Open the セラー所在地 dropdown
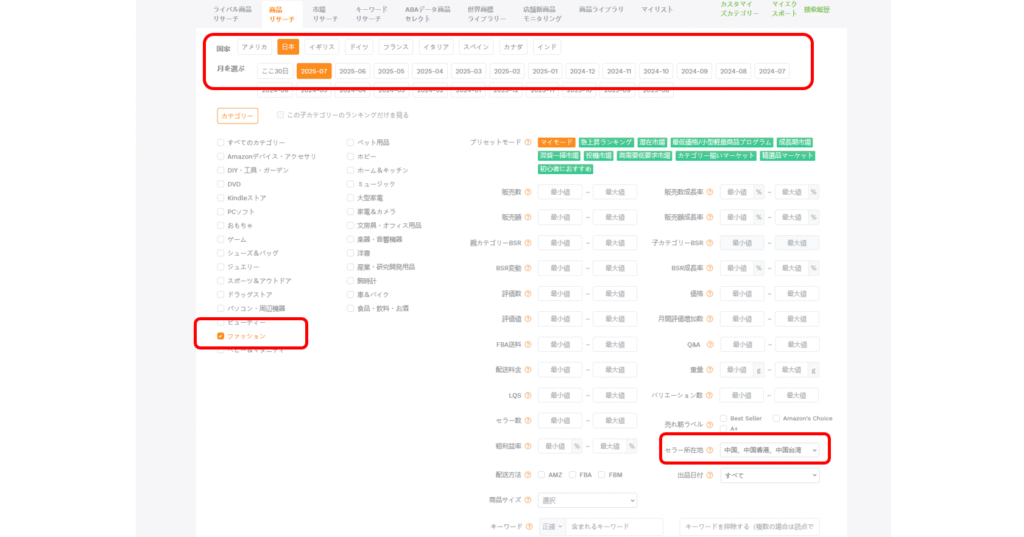The width and height of the screenshot is (1024, 537). click(769, 451)
